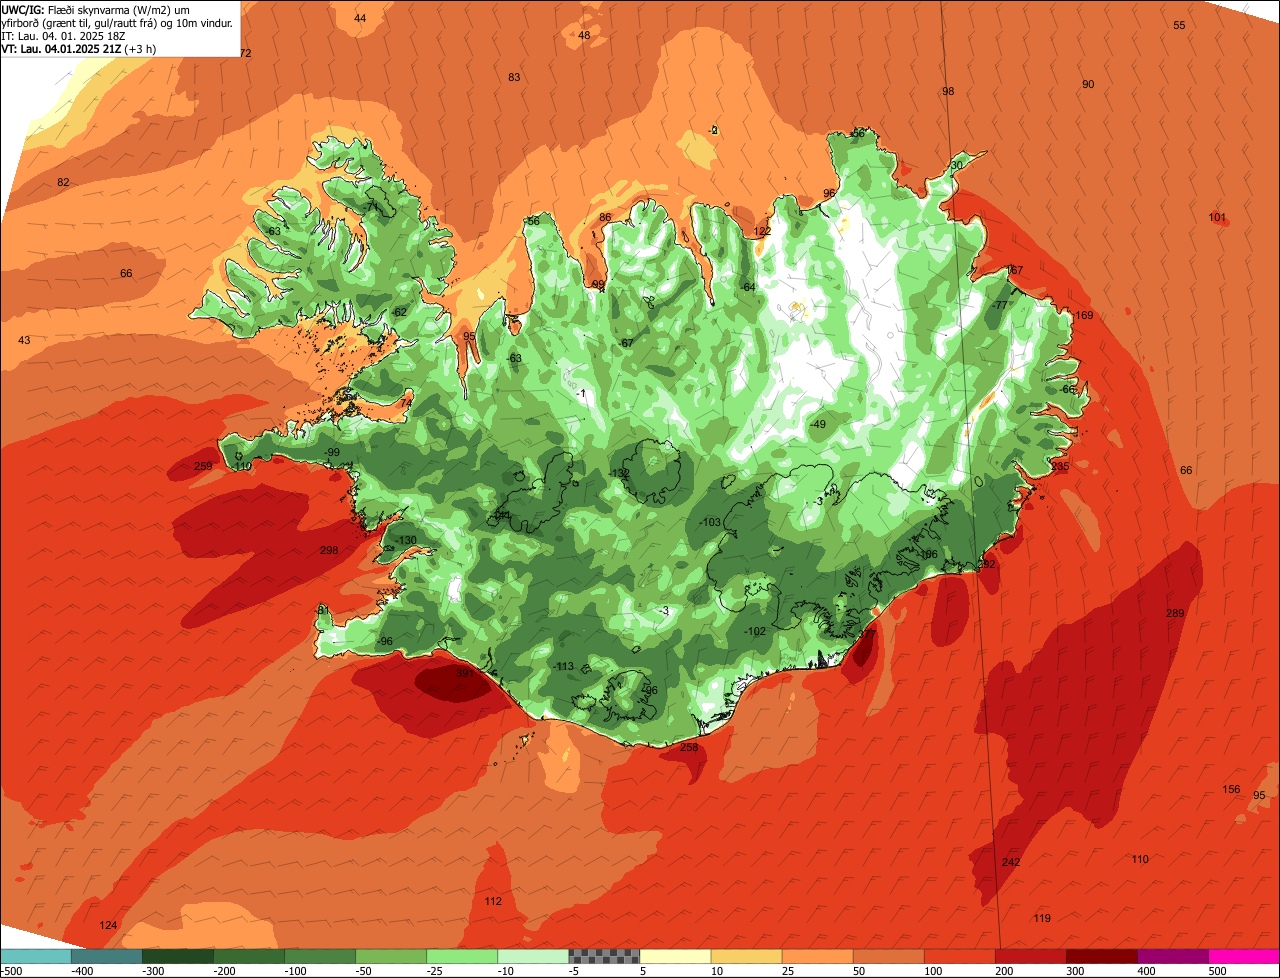This screenshot has width=1280, height=978.
Task: Select the 289 value in southeast ocean
Action: tap(1175, 613)
